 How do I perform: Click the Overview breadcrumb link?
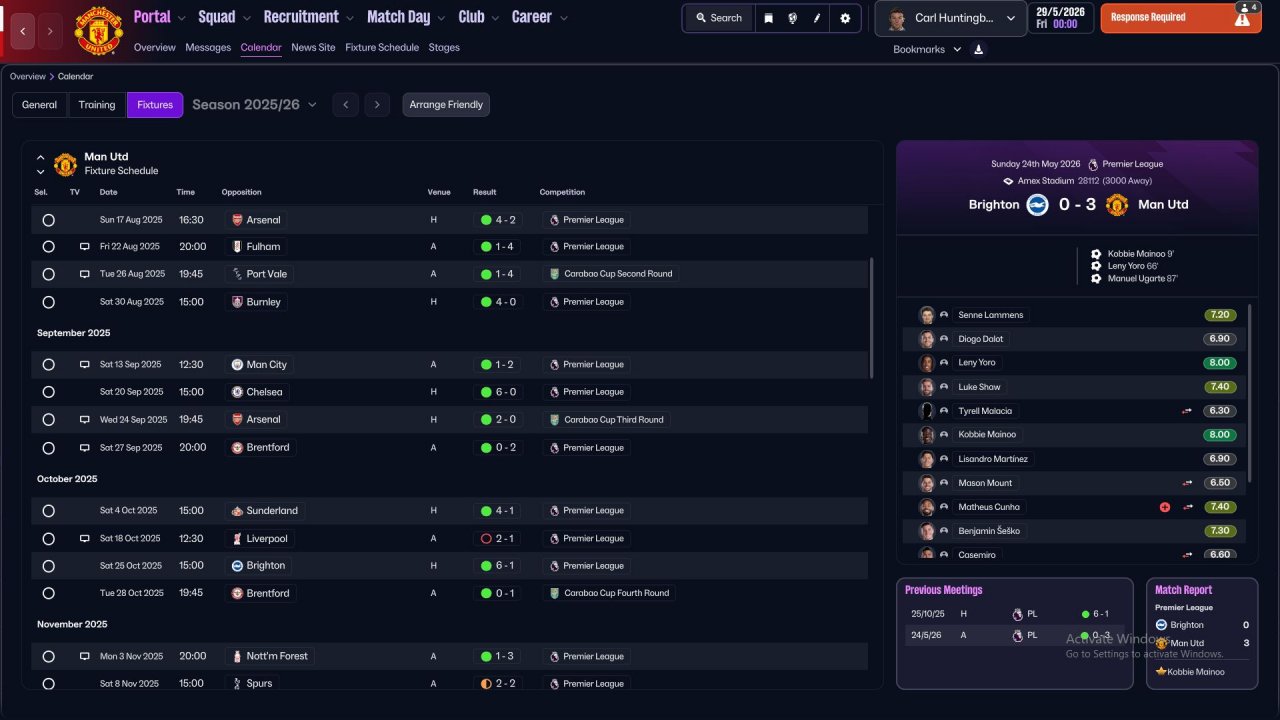[28, 77]
